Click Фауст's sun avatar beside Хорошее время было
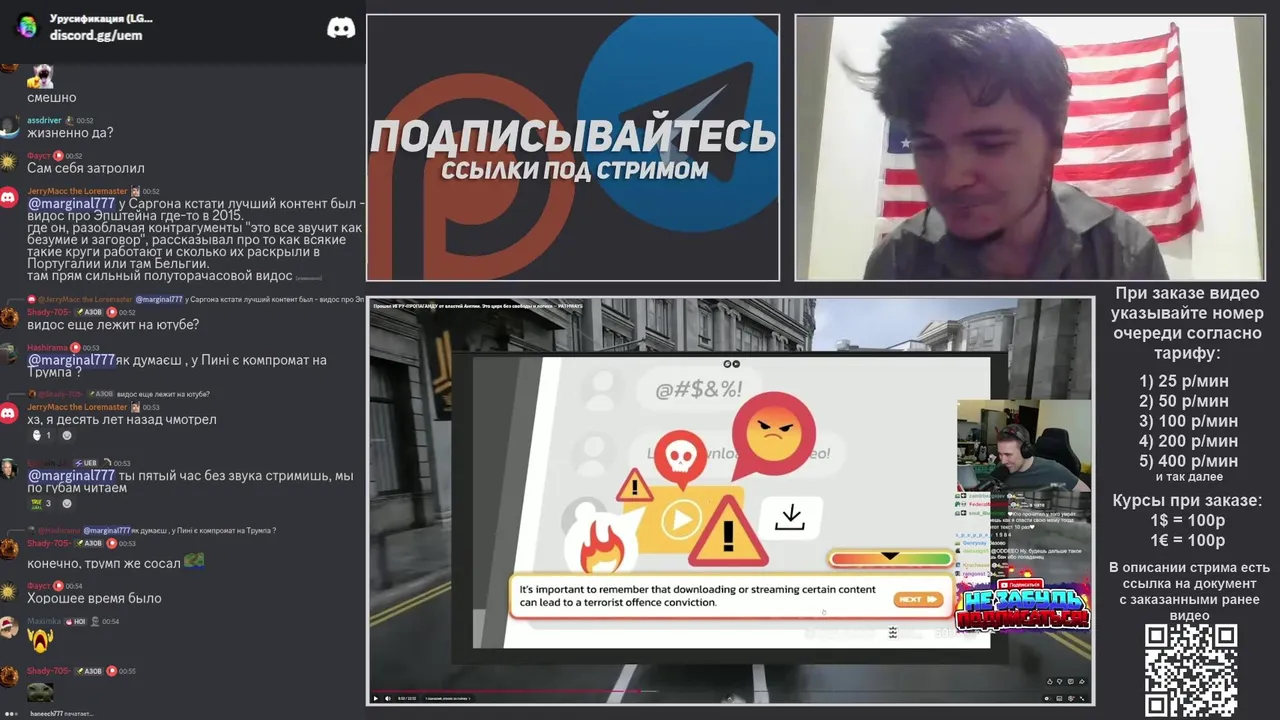 pos(9,593)
